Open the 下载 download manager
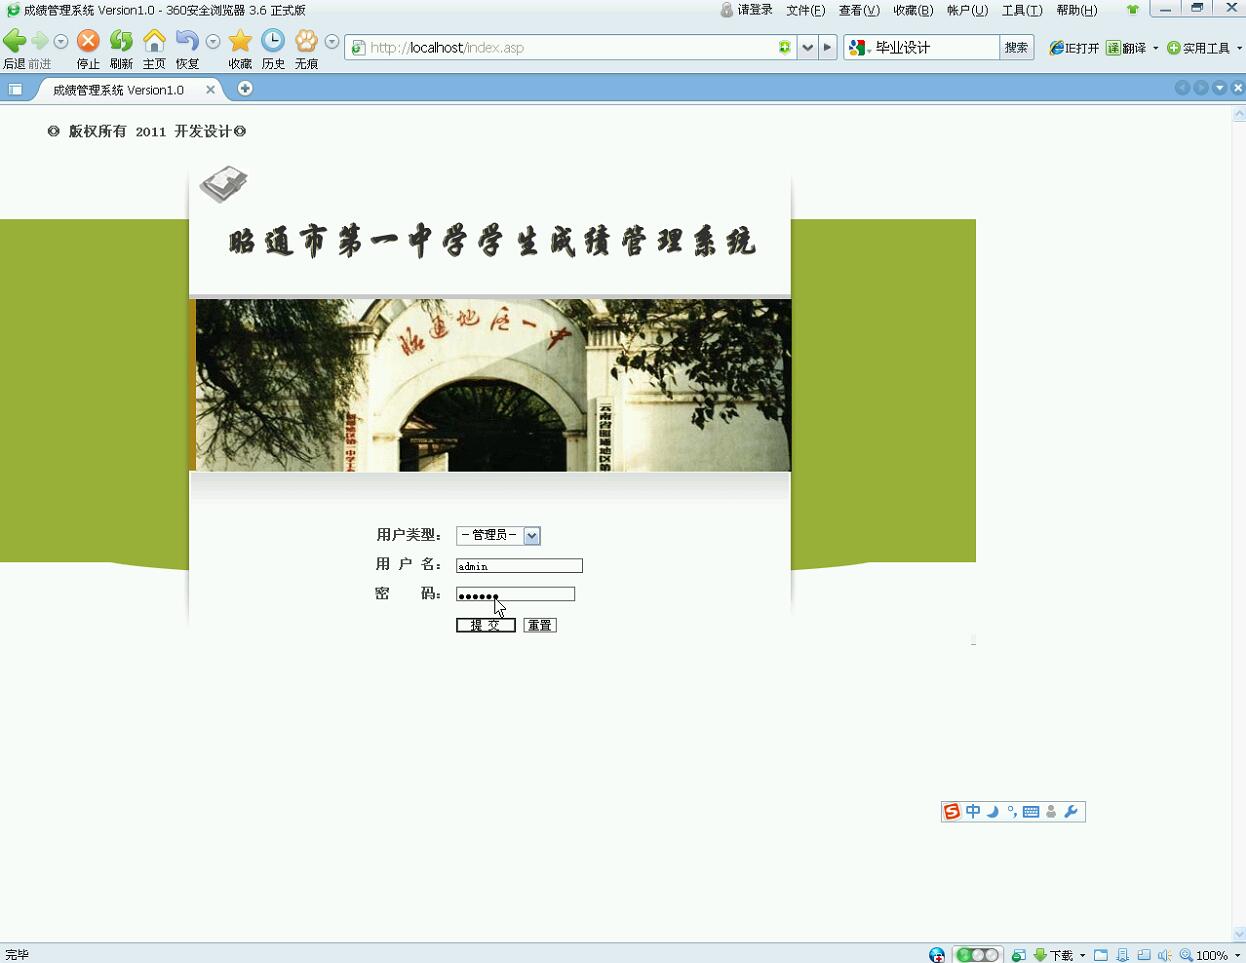This screenshot has width=1246, height=963. [1058, 955]
